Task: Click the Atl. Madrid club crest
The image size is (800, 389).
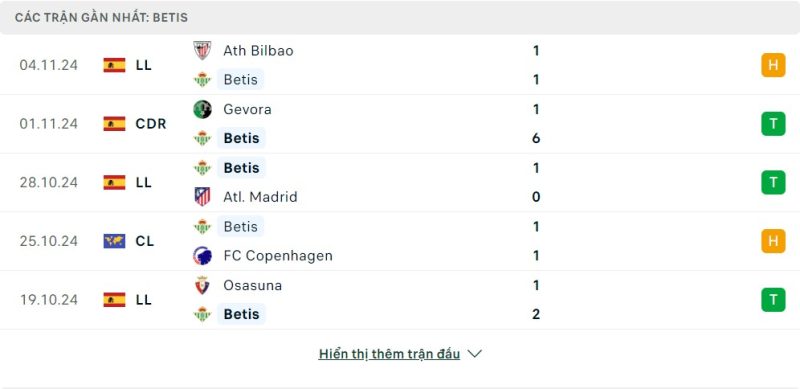Action: coord(202,197)
